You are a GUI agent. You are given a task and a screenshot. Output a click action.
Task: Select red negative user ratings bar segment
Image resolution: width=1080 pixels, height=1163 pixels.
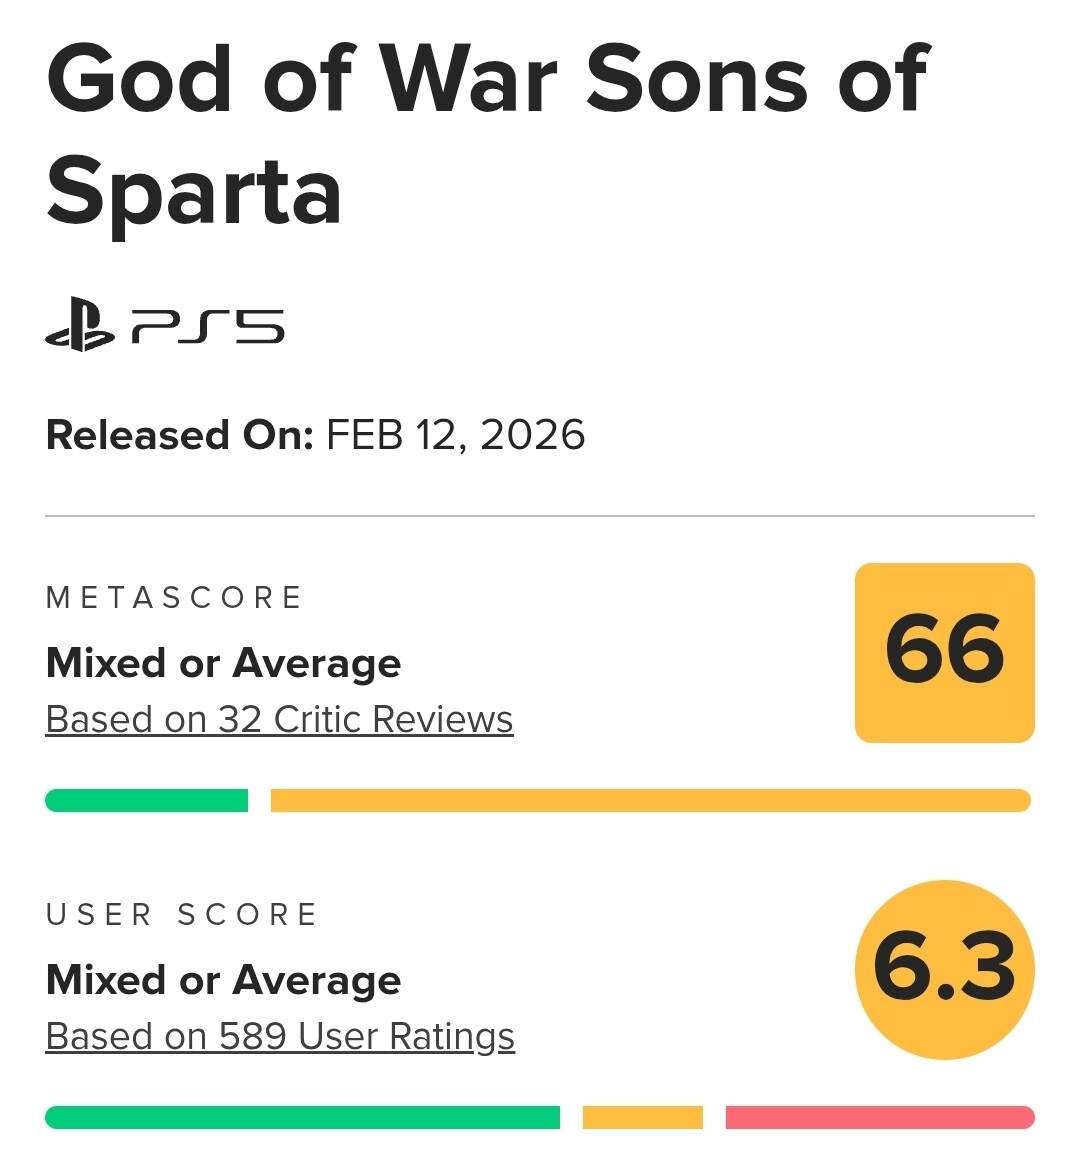coord(880,1118)
